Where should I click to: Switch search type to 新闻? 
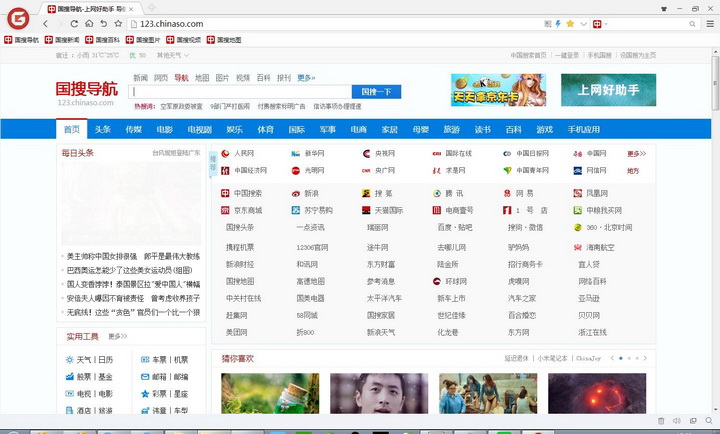tap(141, 78)
